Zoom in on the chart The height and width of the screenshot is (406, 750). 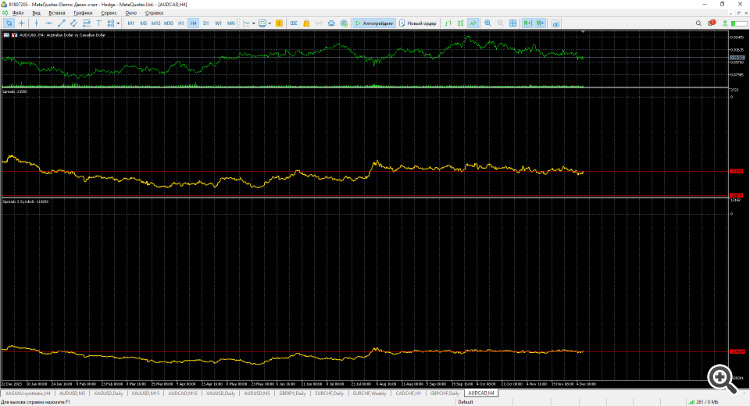(487, 23)
